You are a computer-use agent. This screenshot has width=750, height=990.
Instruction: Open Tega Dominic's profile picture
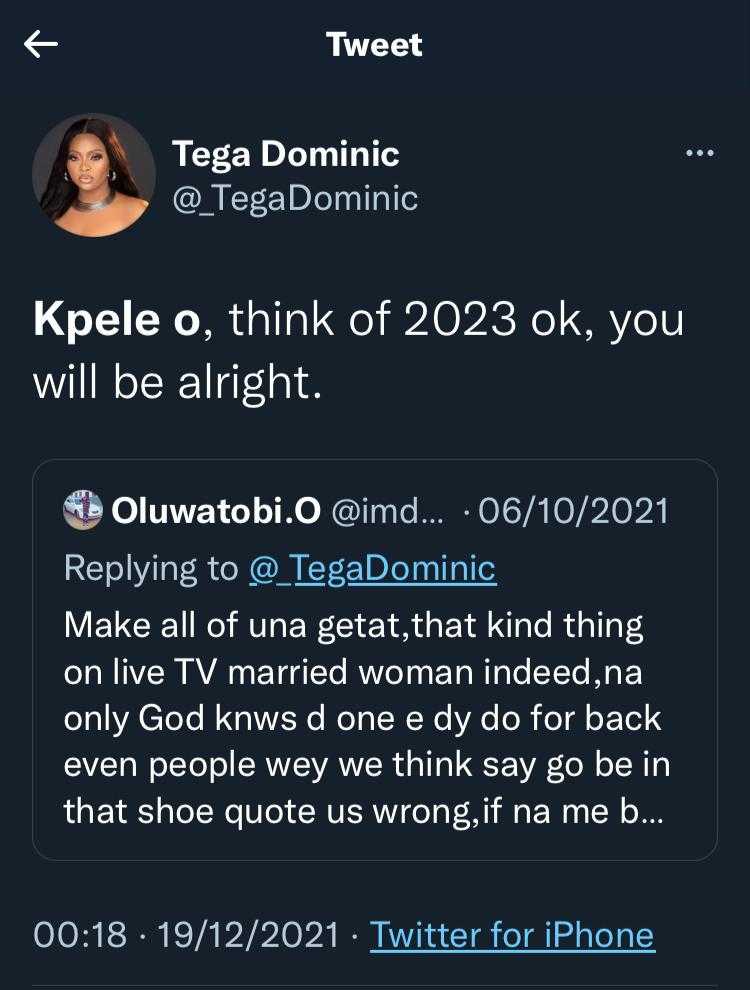coord(94,175)
